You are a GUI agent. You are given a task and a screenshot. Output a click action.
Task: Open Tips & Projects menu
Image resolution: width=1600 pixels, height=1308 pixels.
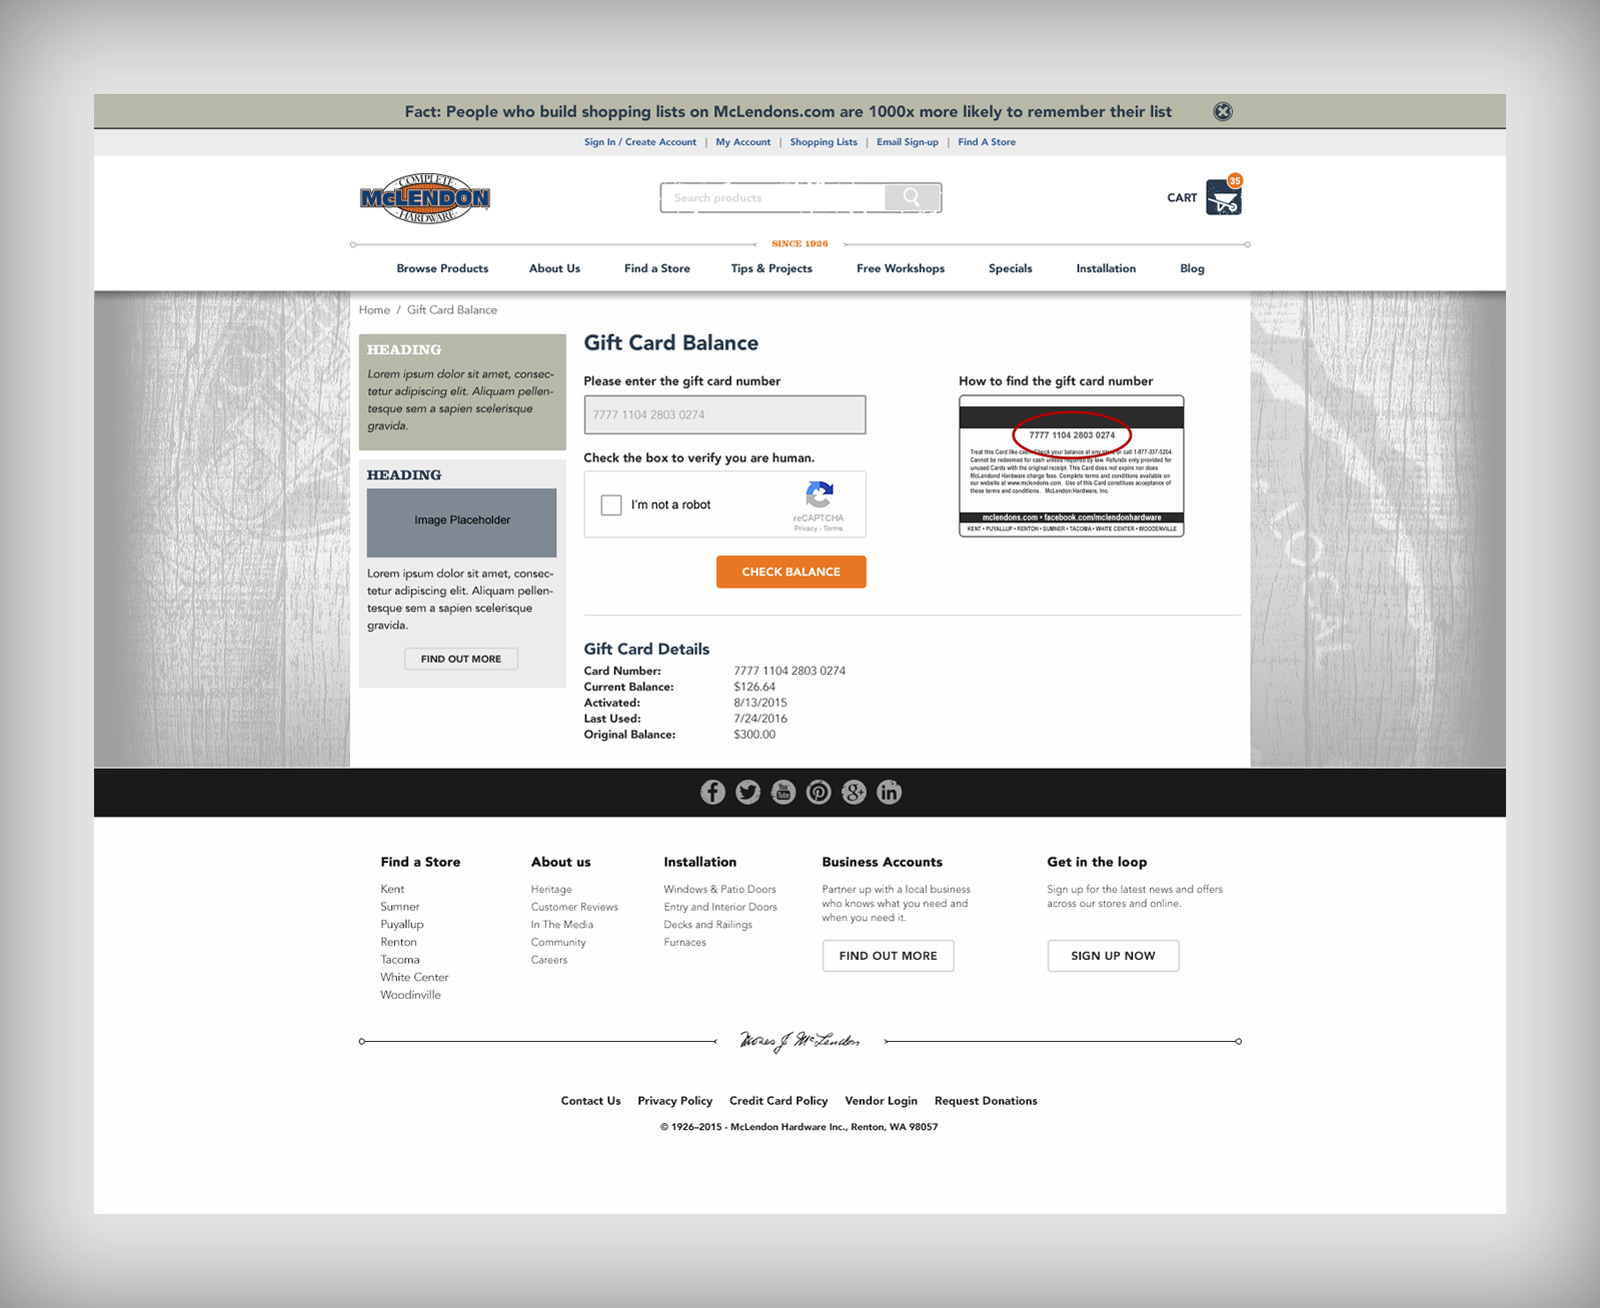click(771, 269)
